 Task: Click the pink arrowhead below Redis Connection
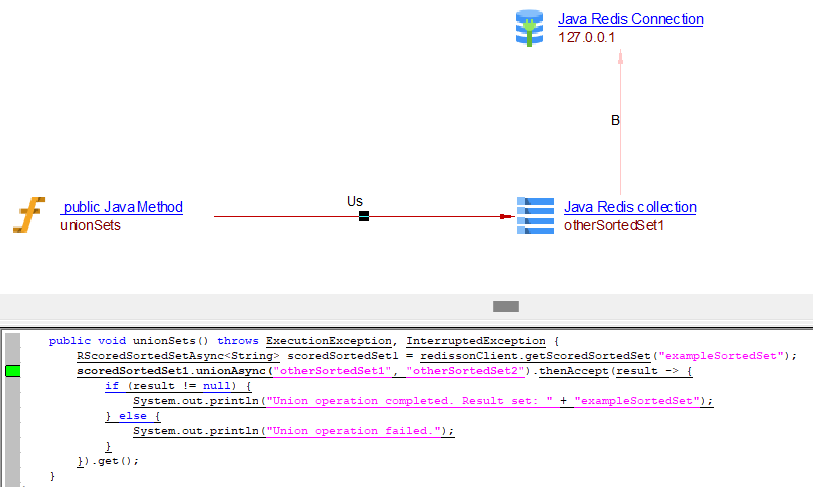tap(621, 59)
